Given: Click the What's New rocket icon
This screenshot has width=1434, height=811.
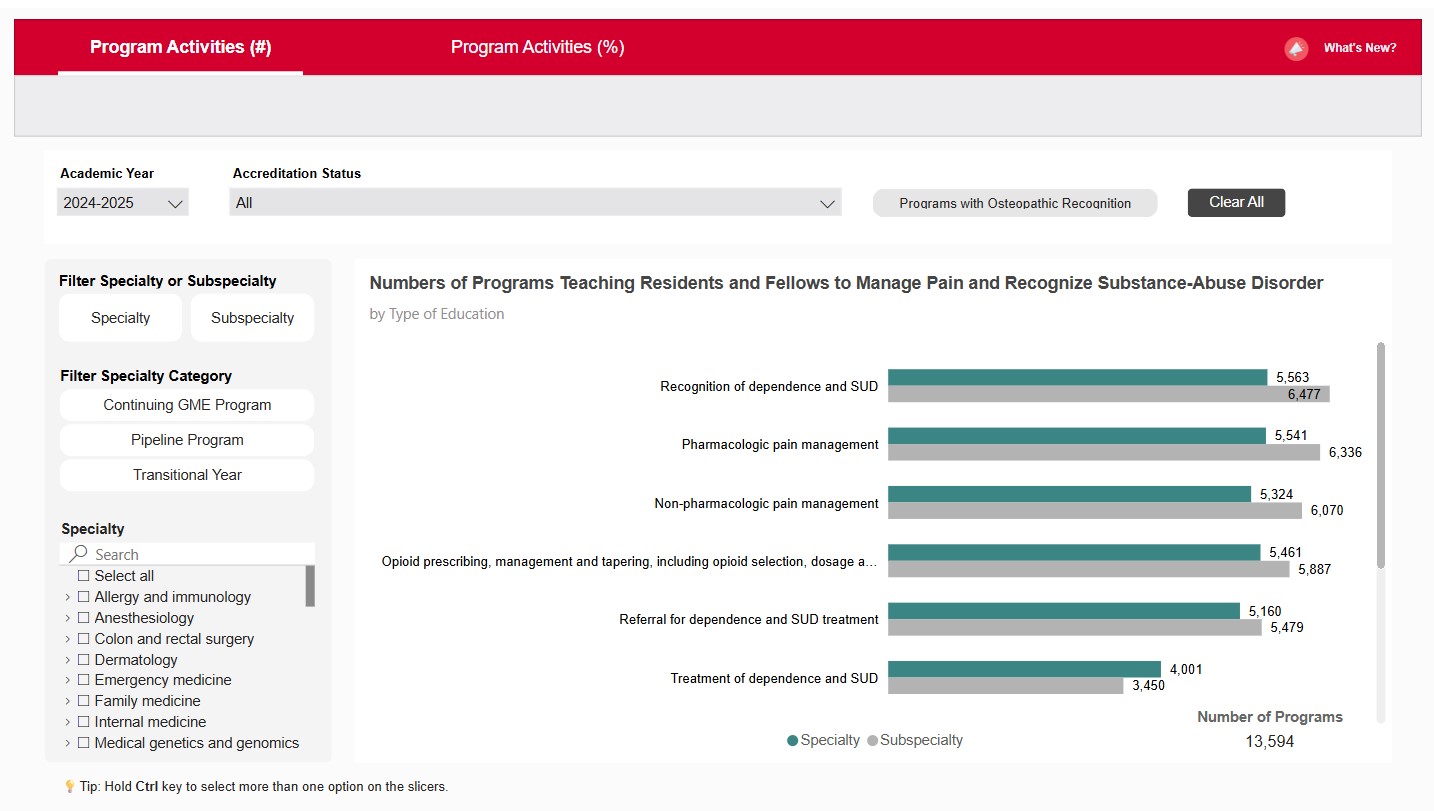Looking at the screenshot, I should click(1296, 48).
